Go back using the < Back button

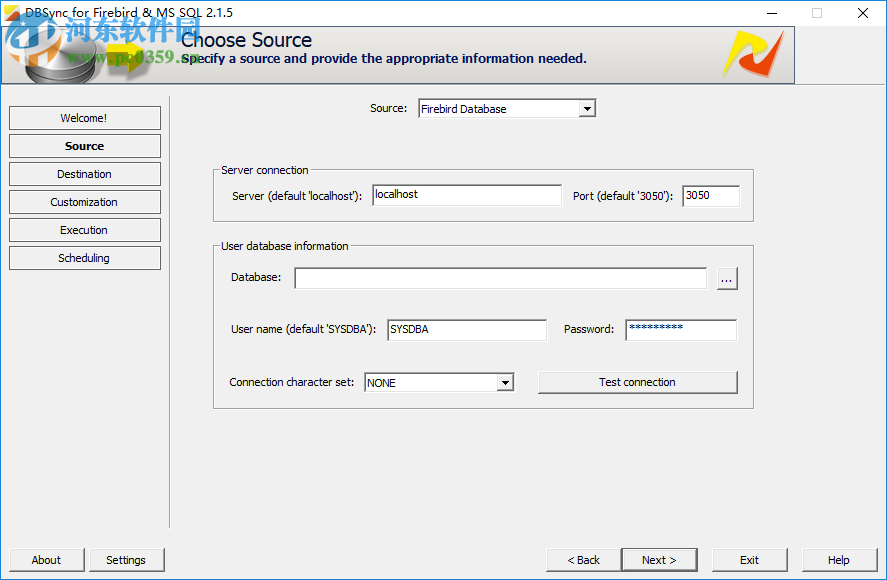(x=582, y=560)
